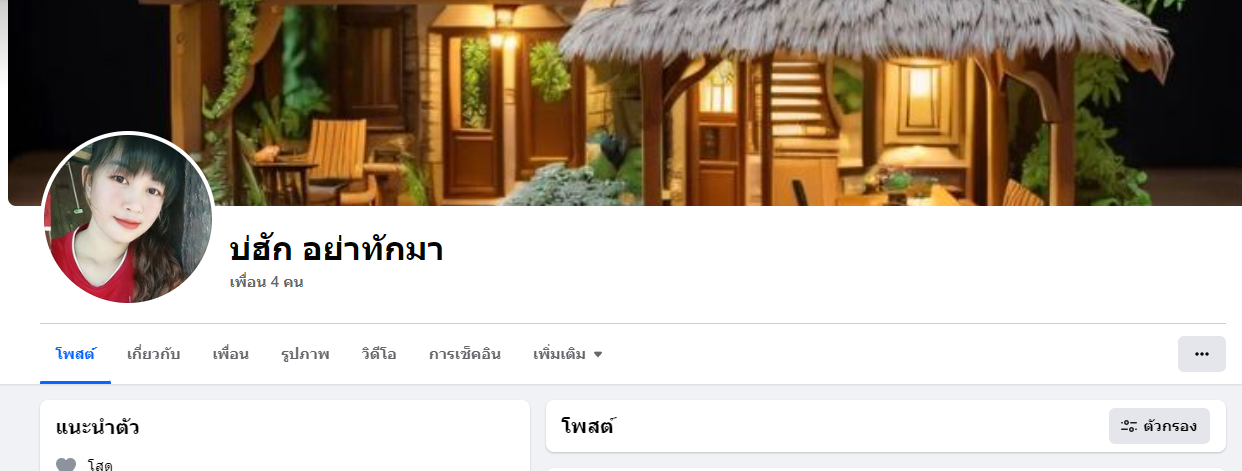The image size is (1242, 471).
Task: Click the โสด relationship status text
Action: 100,465
